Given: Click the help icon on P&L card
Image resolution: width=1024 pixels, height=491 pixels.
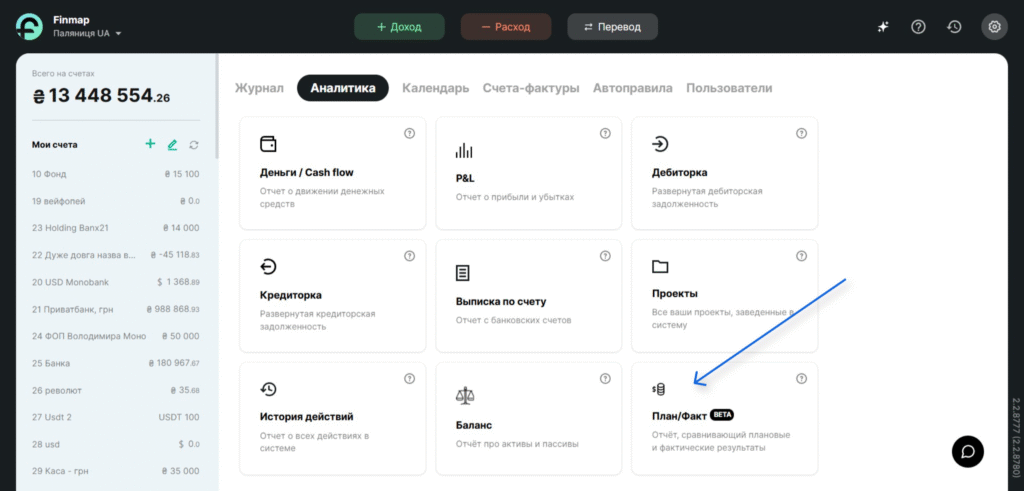Looking at the screenshot, I should pyautogui.click(x=605, y=134).
